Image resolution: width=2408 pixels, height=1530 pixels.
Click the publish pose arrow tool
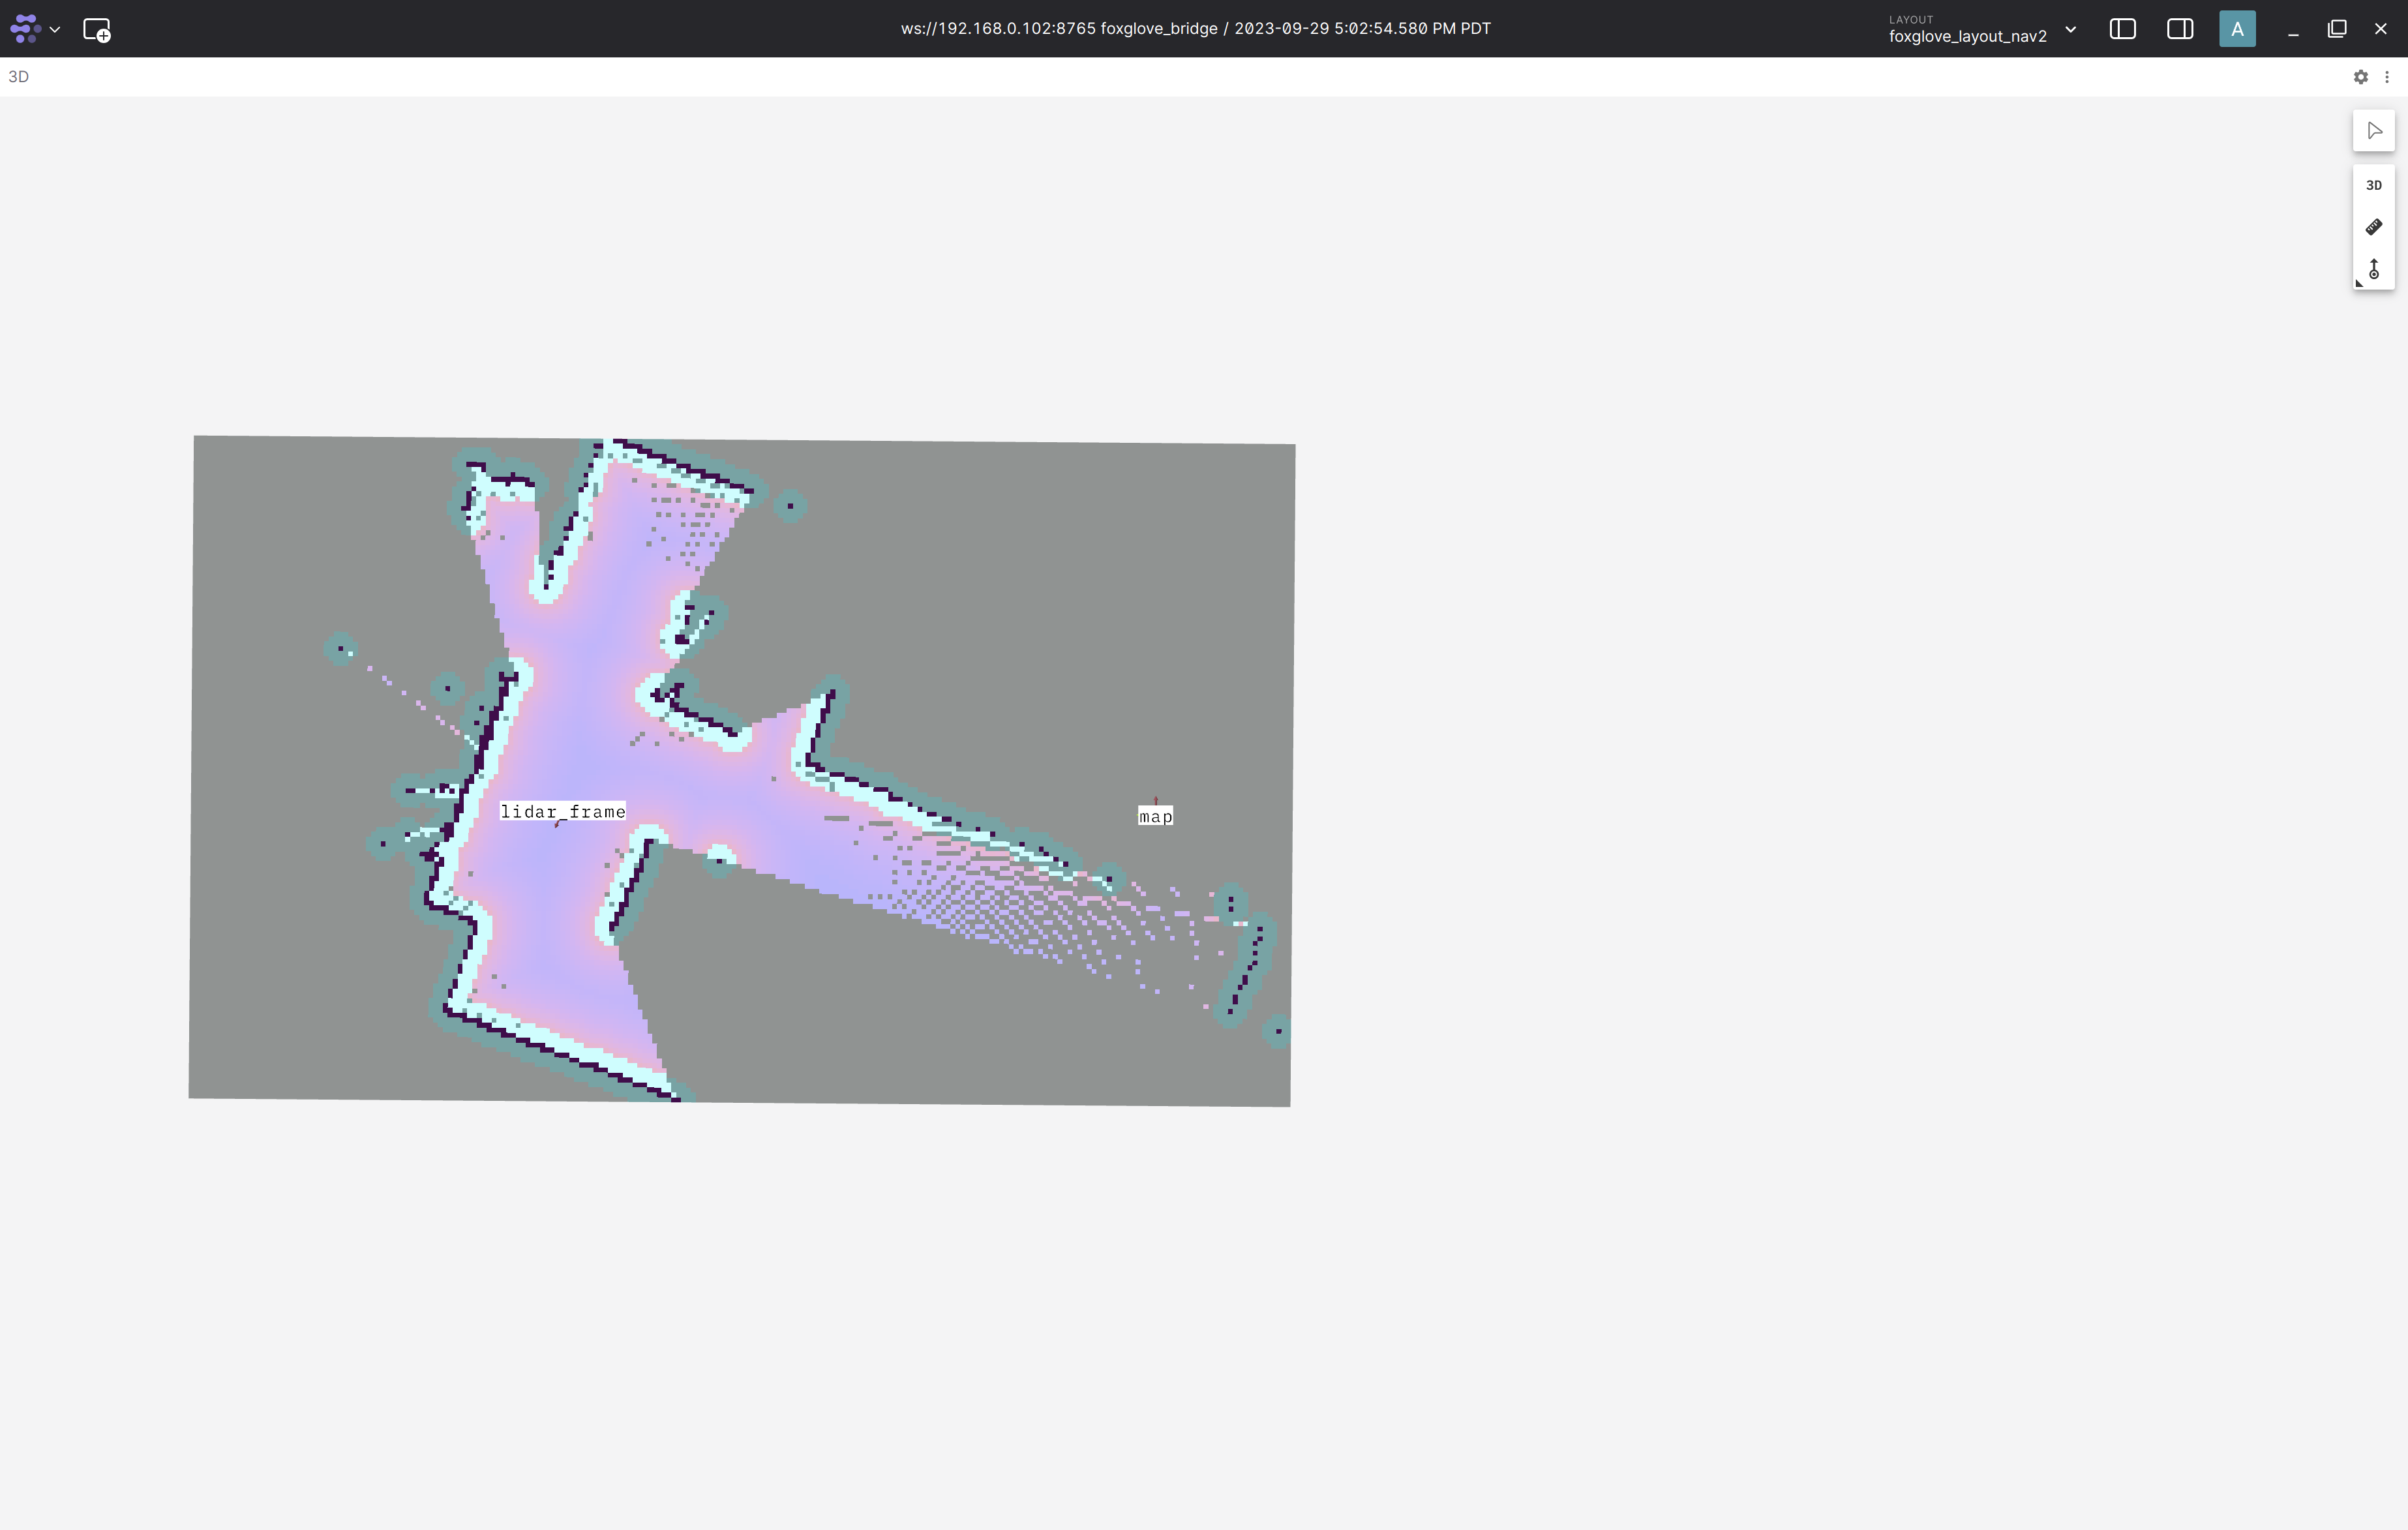coord(2374,269)
